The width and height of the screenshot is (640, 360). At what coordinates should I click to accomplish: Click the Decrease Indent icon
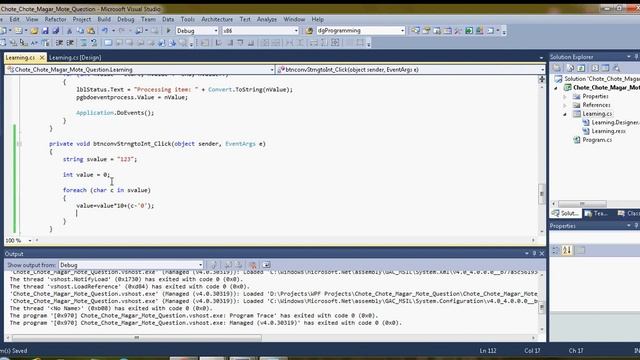tap(59, 42)
